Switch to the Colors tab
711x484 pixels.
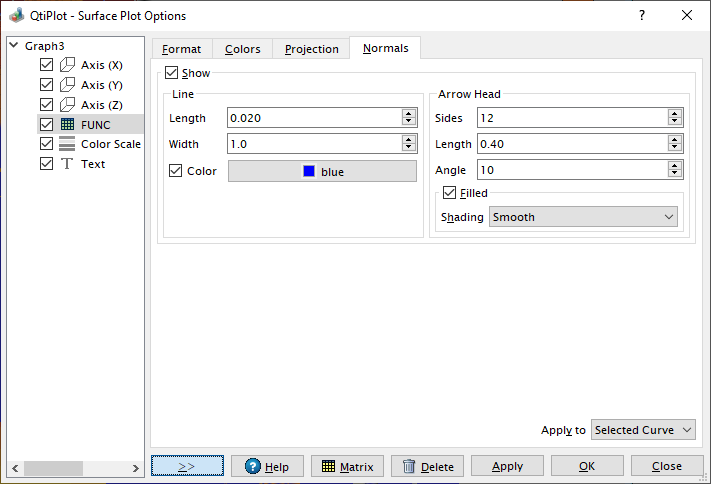tap(242, 49)
